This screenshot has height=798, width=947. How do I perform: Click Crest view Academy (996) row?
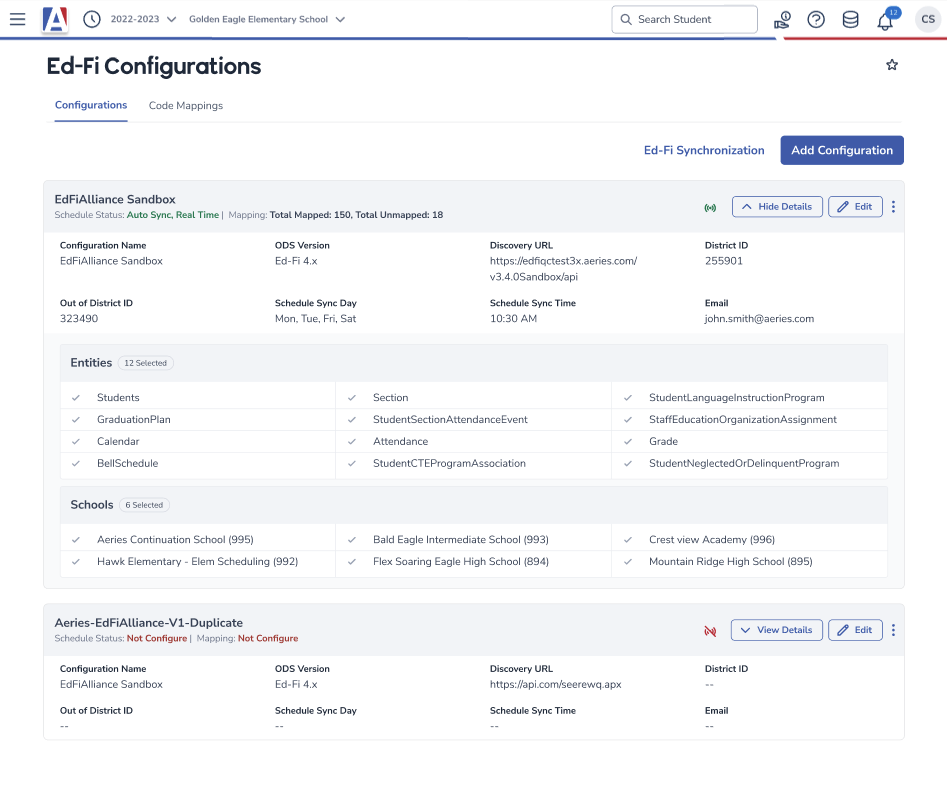[750, 539]
